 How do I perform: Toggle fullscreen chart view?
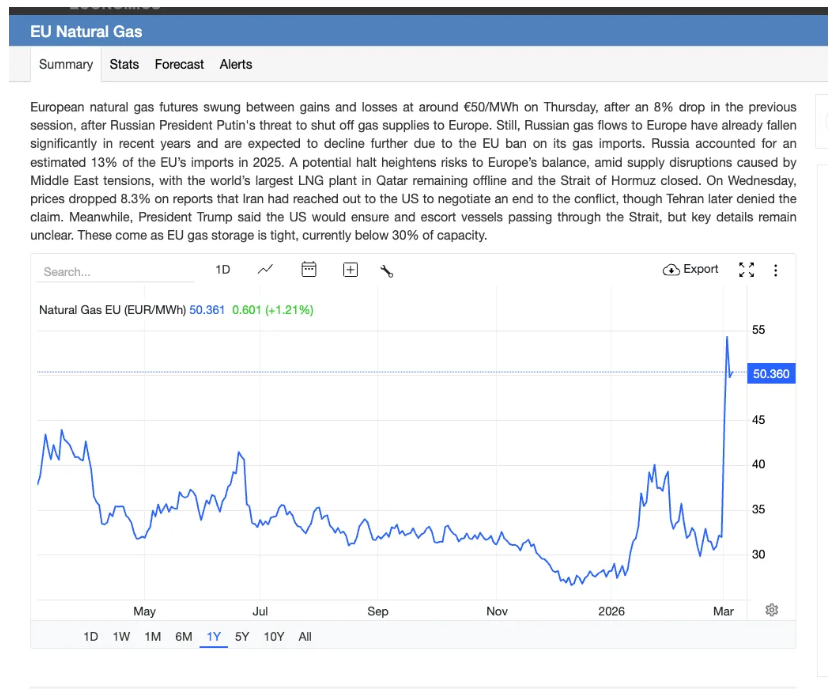tap(746, 270)
